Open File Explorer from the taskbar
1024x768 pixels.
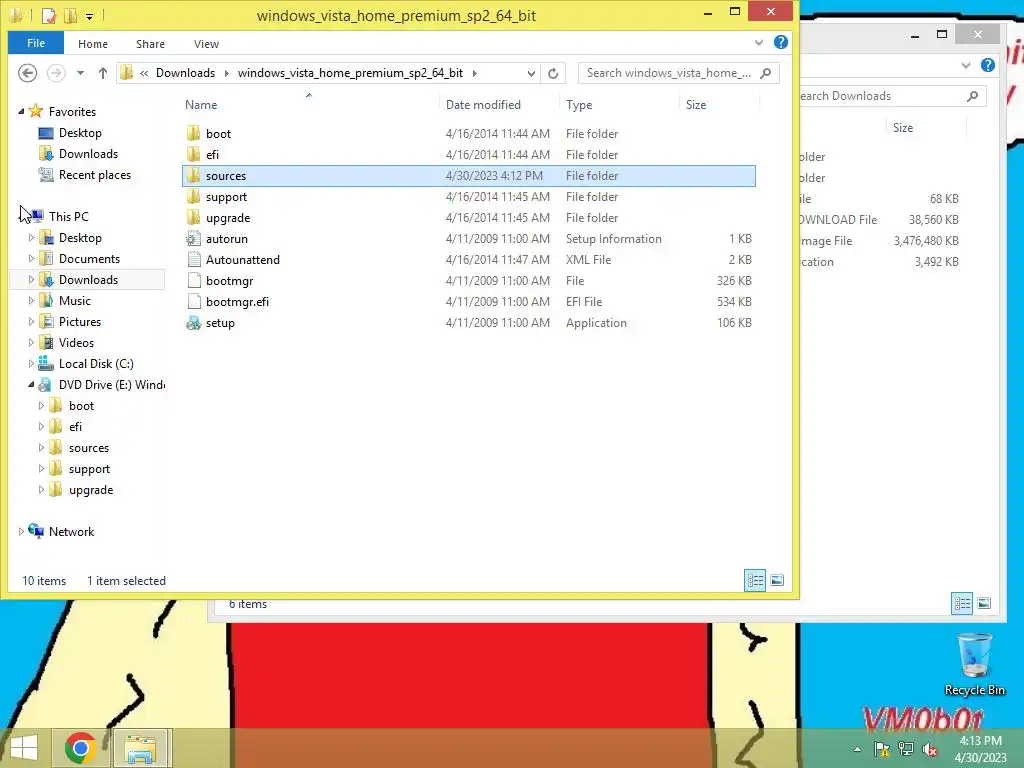(141, 748)
